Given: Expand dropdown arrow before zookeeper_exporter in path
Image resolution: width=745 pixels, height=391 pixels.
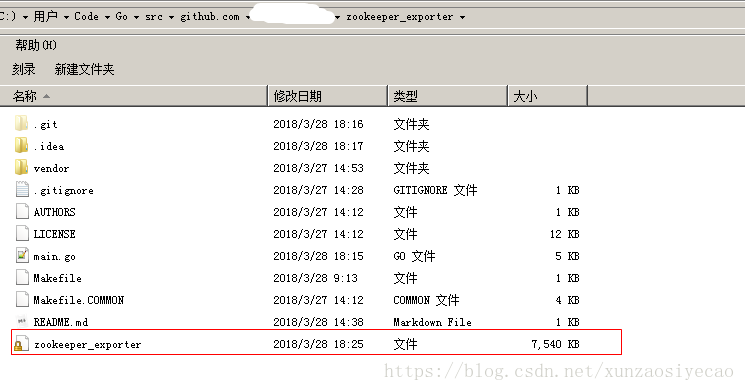Looking at the screenshot, I should tap(337, 17).
